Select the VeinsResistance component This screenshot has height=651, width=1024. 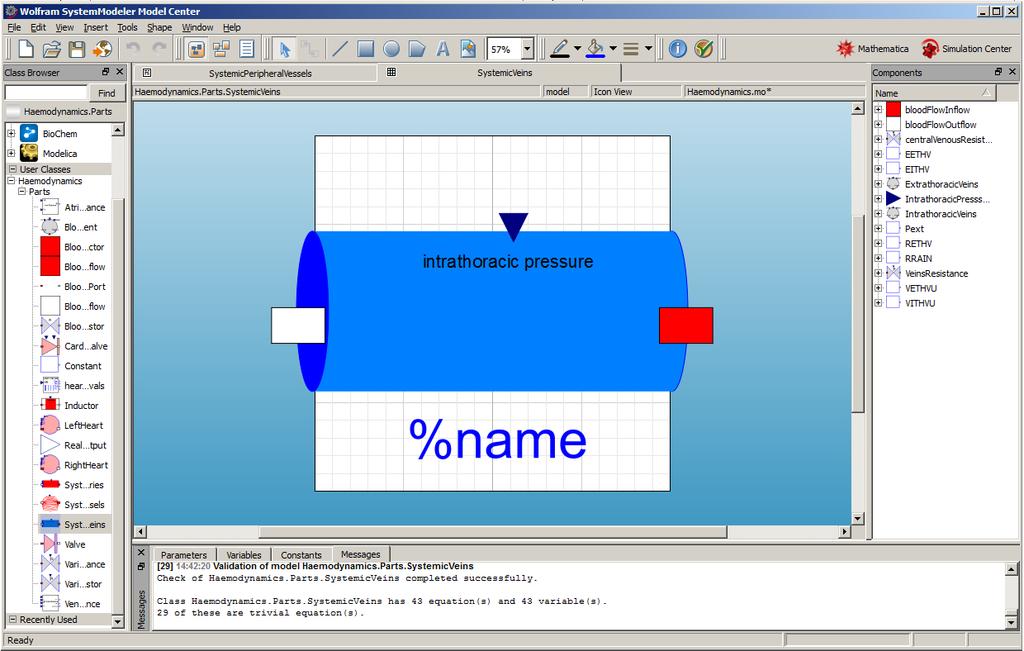(936, 274)
